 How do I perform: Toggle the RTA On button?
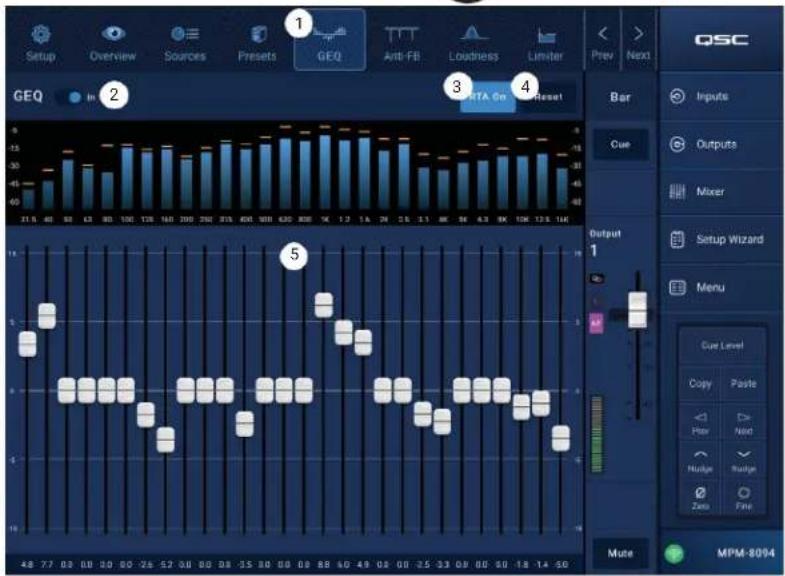(x=488, y=97)
